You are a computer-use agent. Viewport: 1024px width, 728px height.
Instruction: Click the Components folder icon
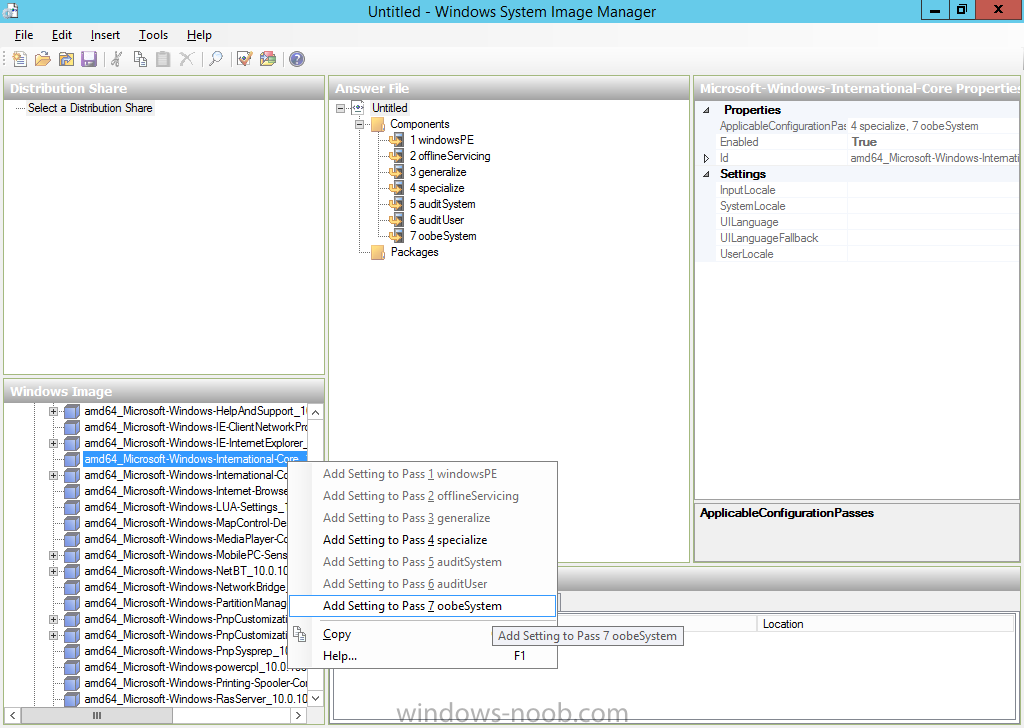click(x=378, y=124)
